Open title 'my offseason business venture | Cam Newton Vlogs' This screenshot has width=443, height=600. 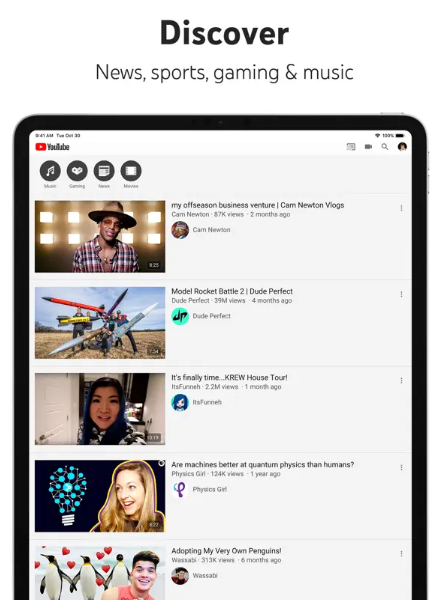(257, 205)
